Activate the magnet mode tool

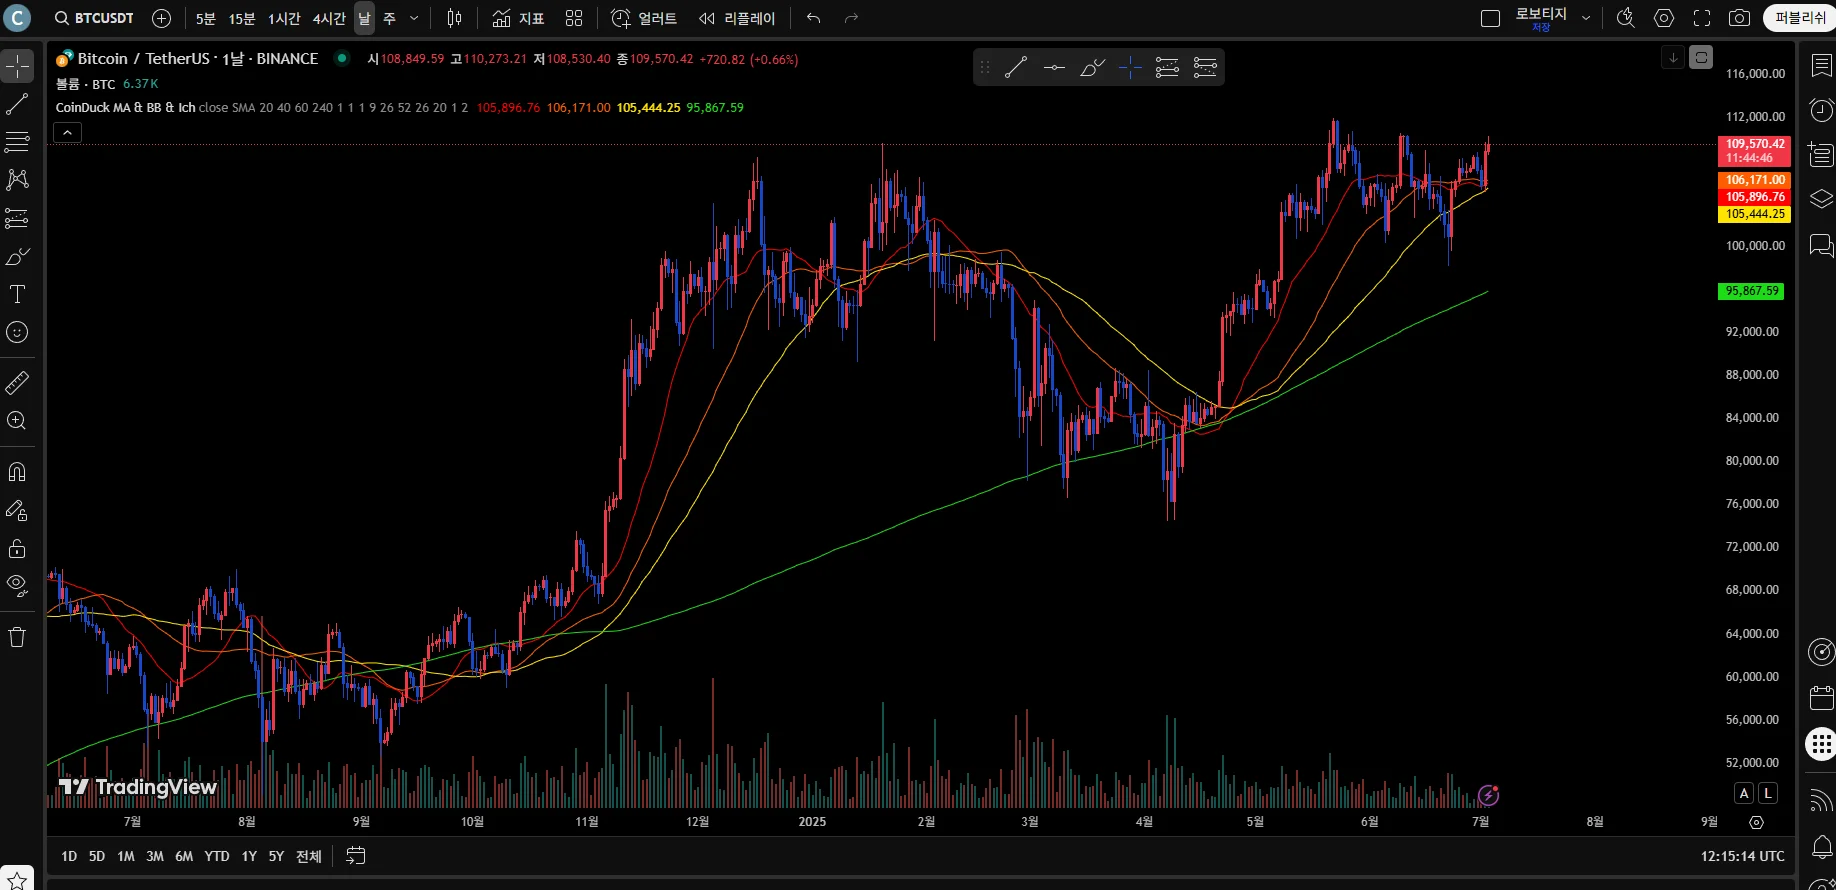click(x=17, y=472)
